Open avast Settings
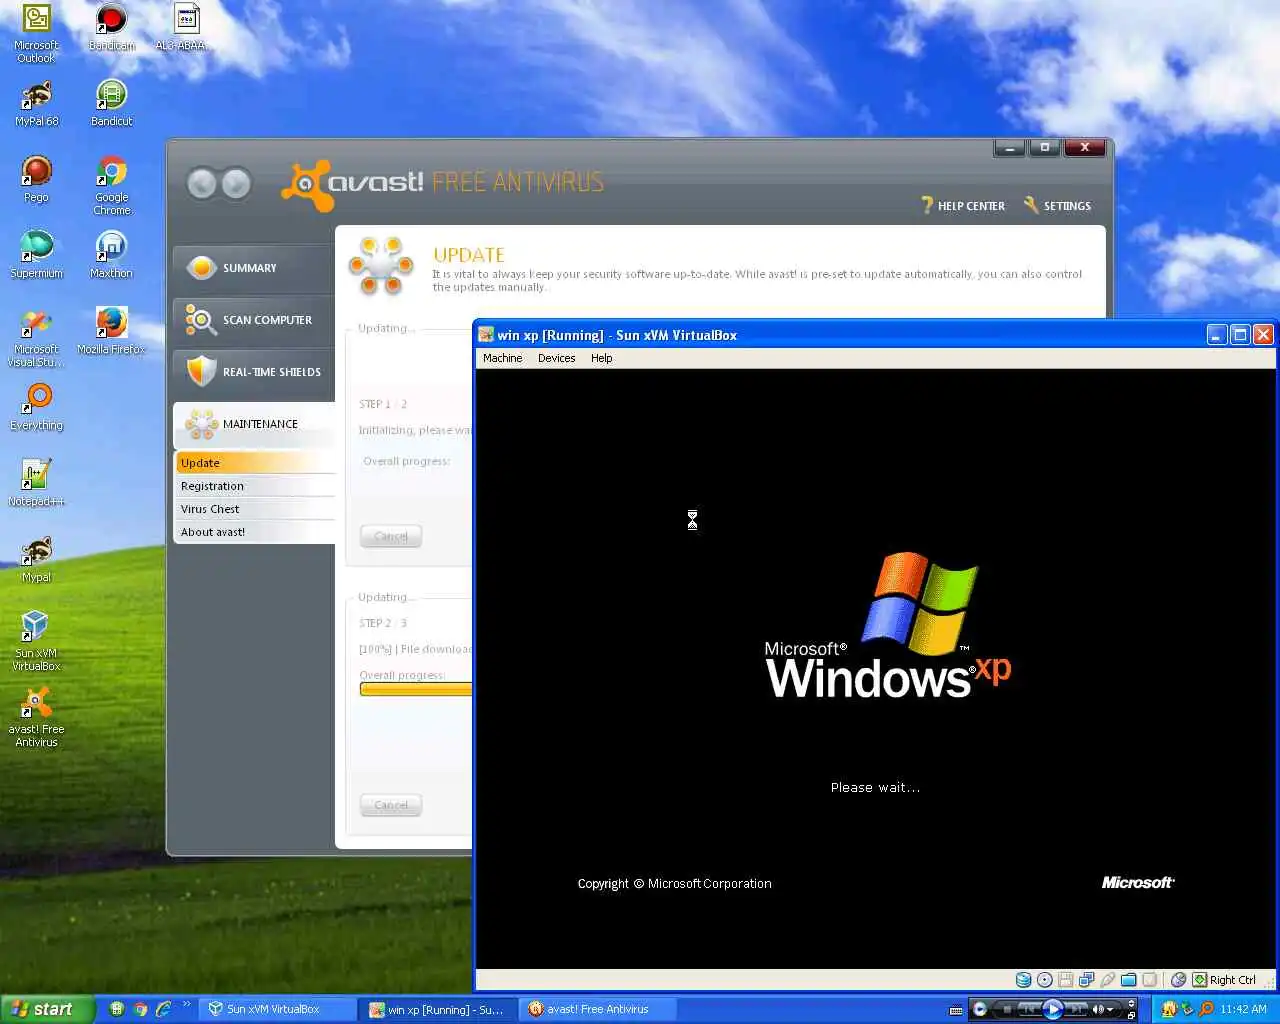 (1057, 206)
